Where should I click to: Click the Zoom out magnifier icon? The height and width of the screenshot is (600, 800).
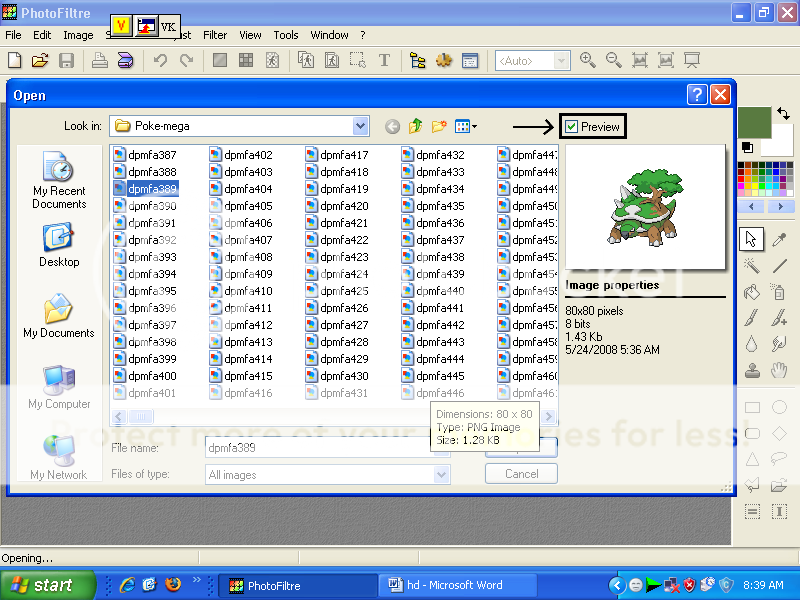coord(614,61)
